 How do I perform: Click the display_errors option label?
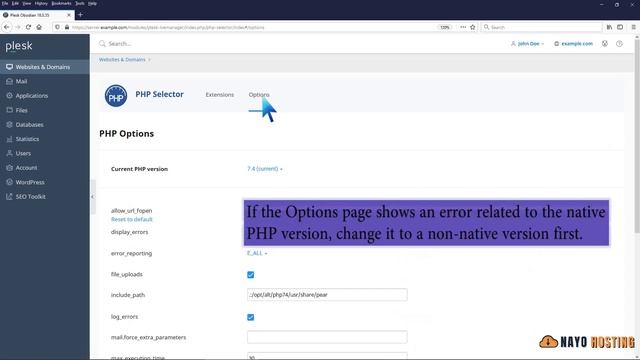coord(129,232)
